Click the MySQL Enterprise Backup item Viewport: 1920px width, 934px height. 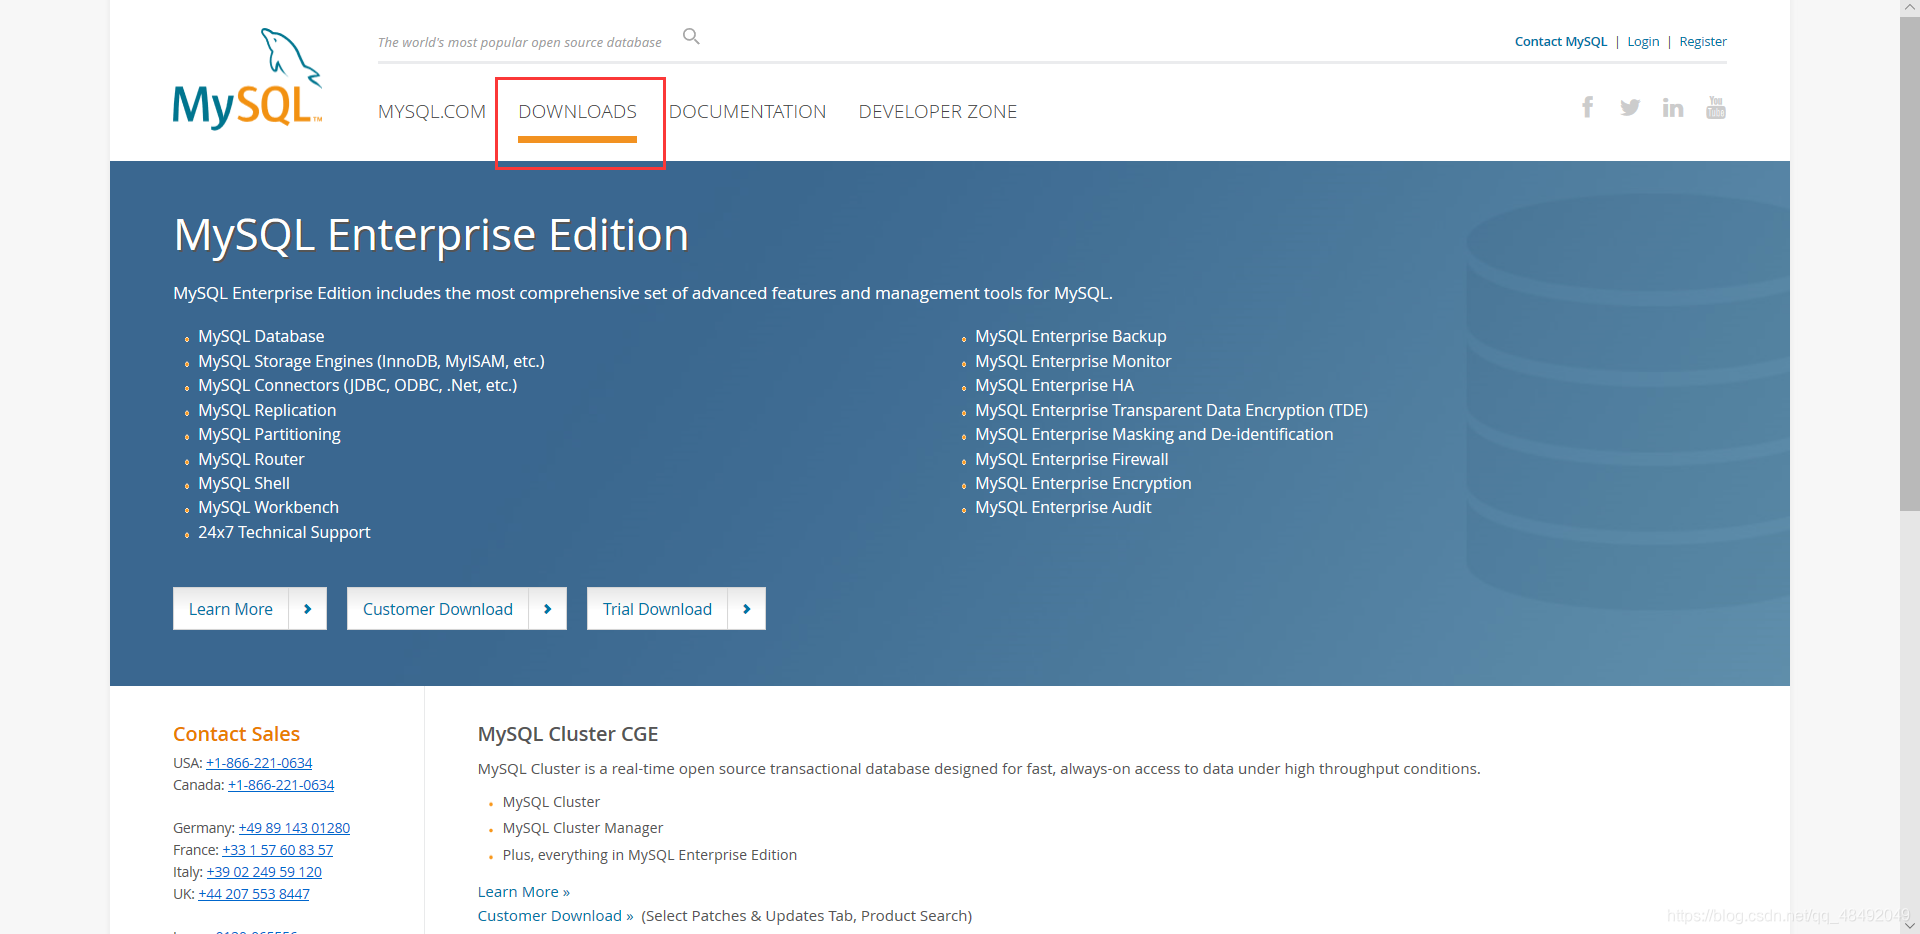(1071, 337)
